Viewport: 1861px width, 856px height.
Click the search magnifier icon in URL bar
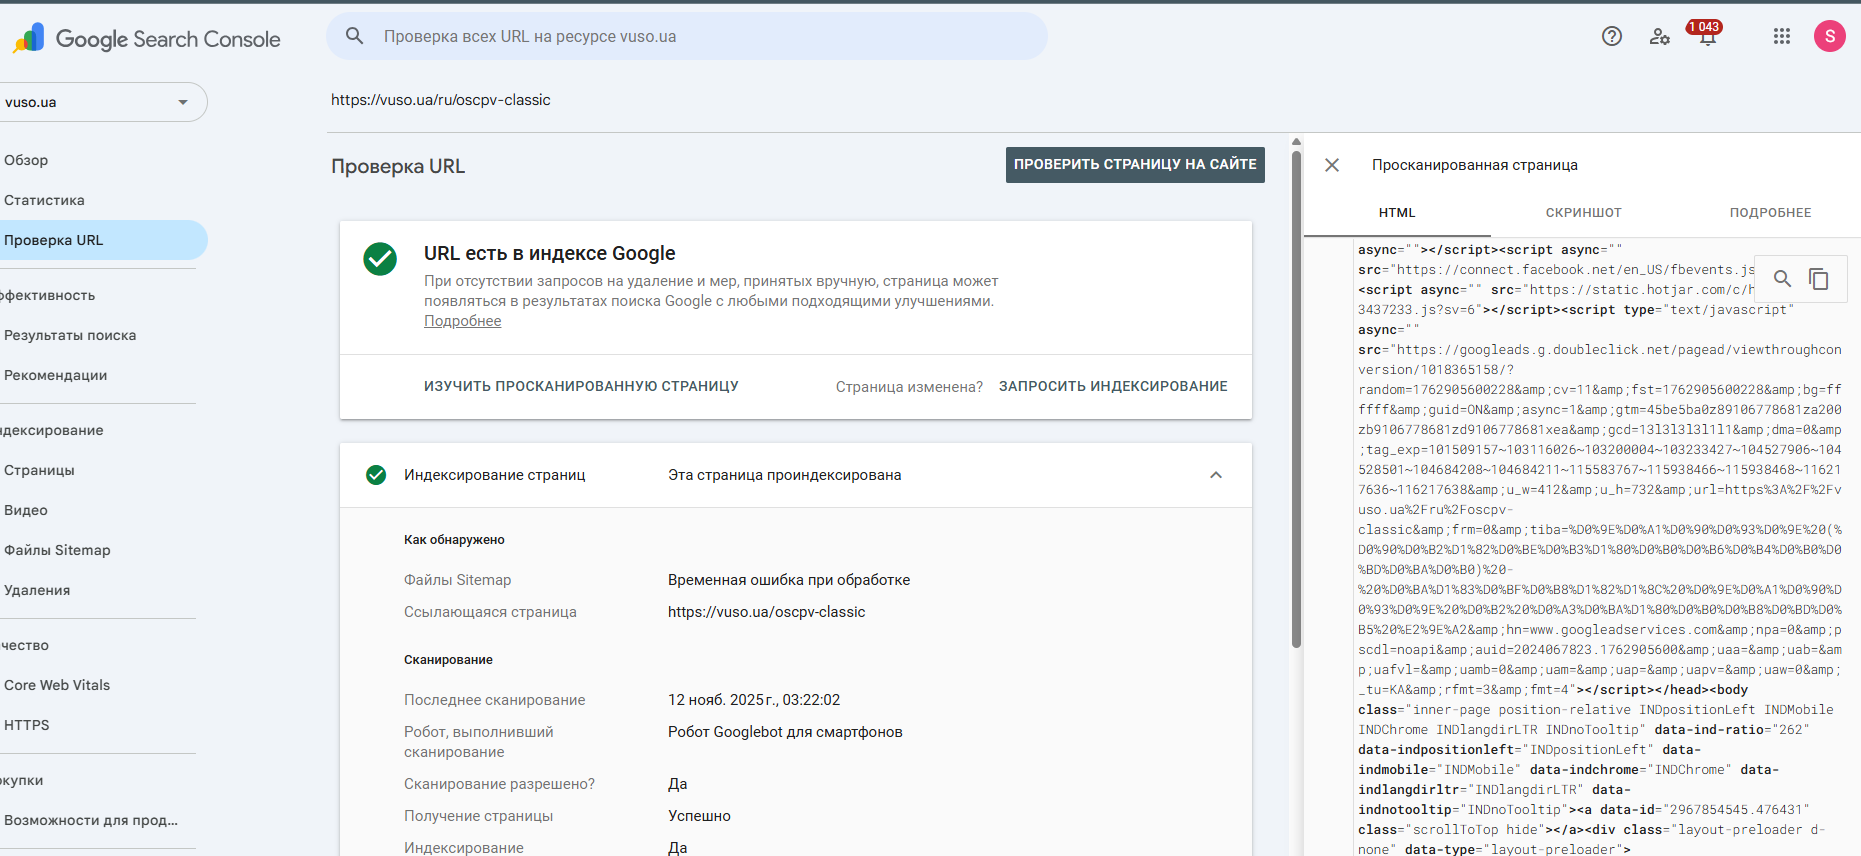pyautogui.click(x=354, y=36)
